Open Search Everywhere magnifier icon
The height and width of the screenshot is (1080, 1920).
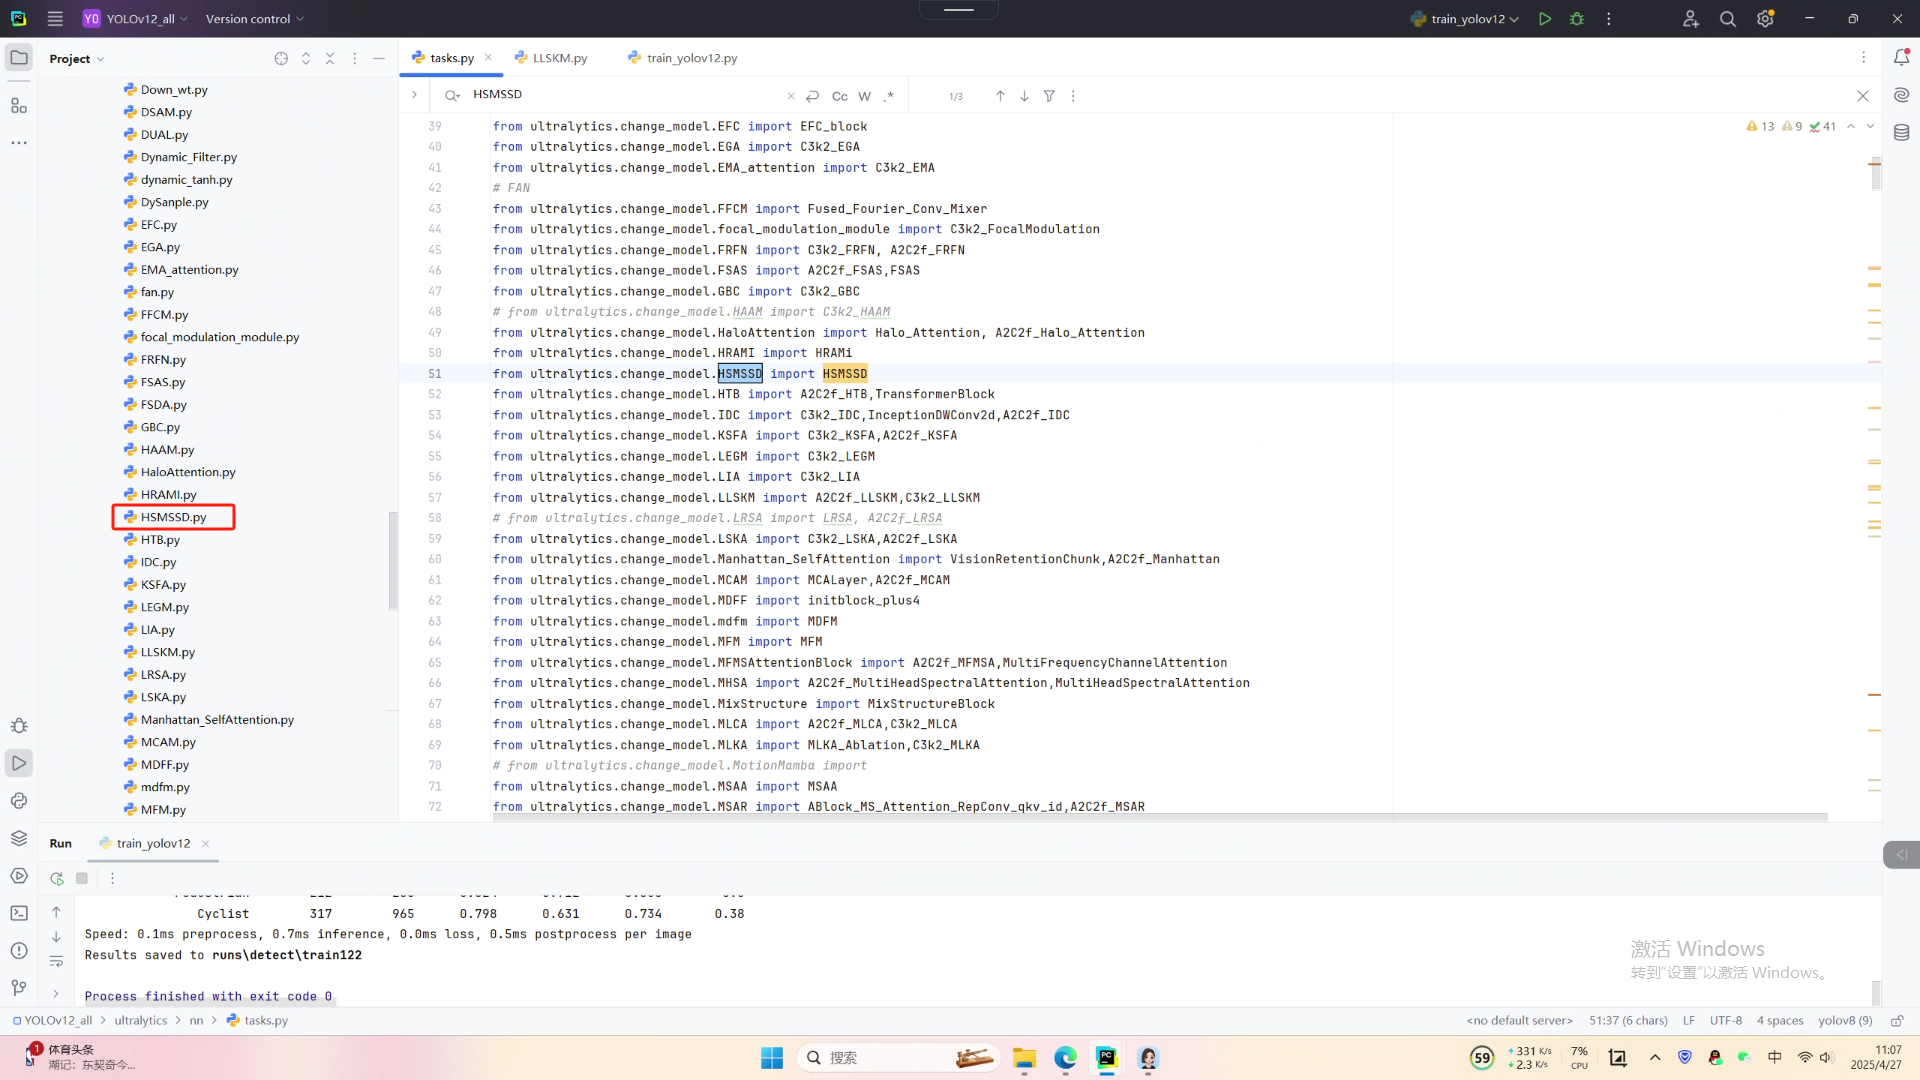click(x=1727, y=19)
